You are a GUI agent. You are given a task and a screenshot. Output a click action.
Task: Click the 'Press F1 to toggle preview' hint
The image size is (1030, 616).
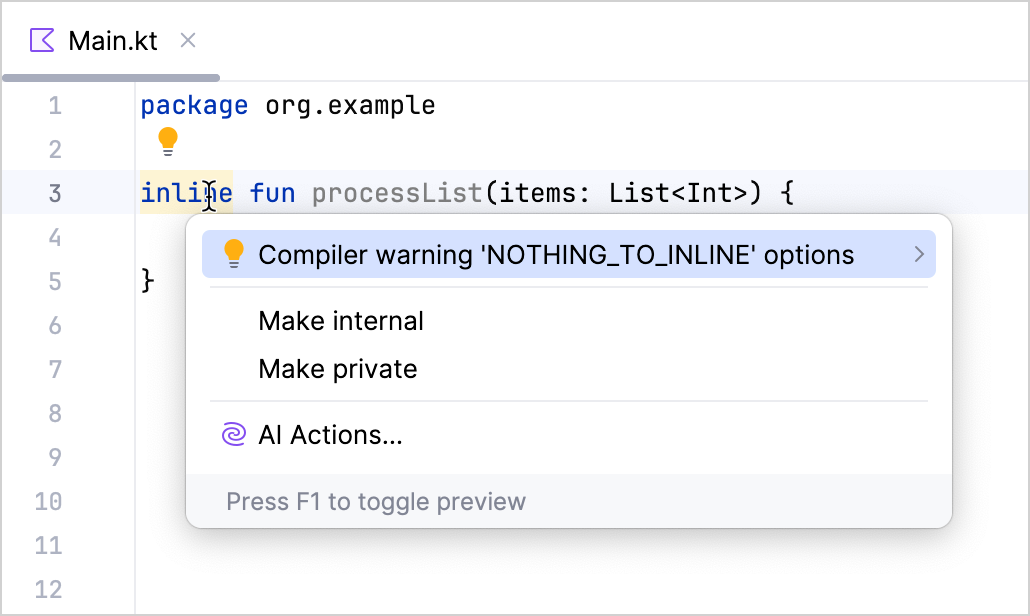pos(376,501)
